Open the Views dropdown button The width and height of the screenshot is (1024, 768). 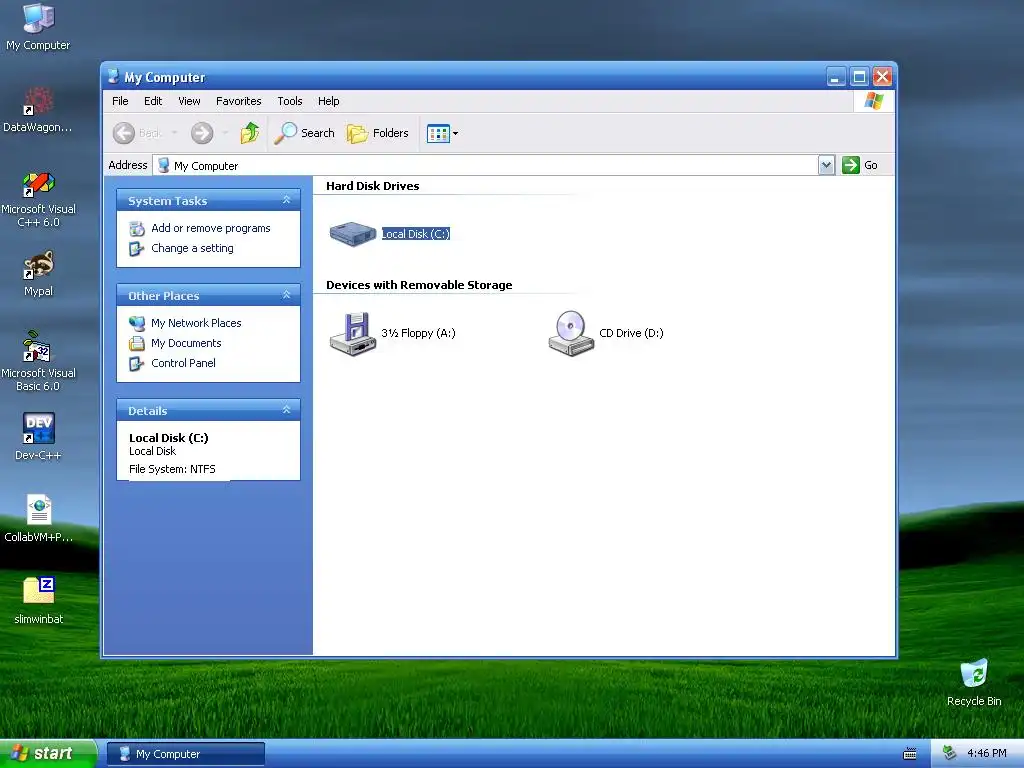[x=443, y=133]
